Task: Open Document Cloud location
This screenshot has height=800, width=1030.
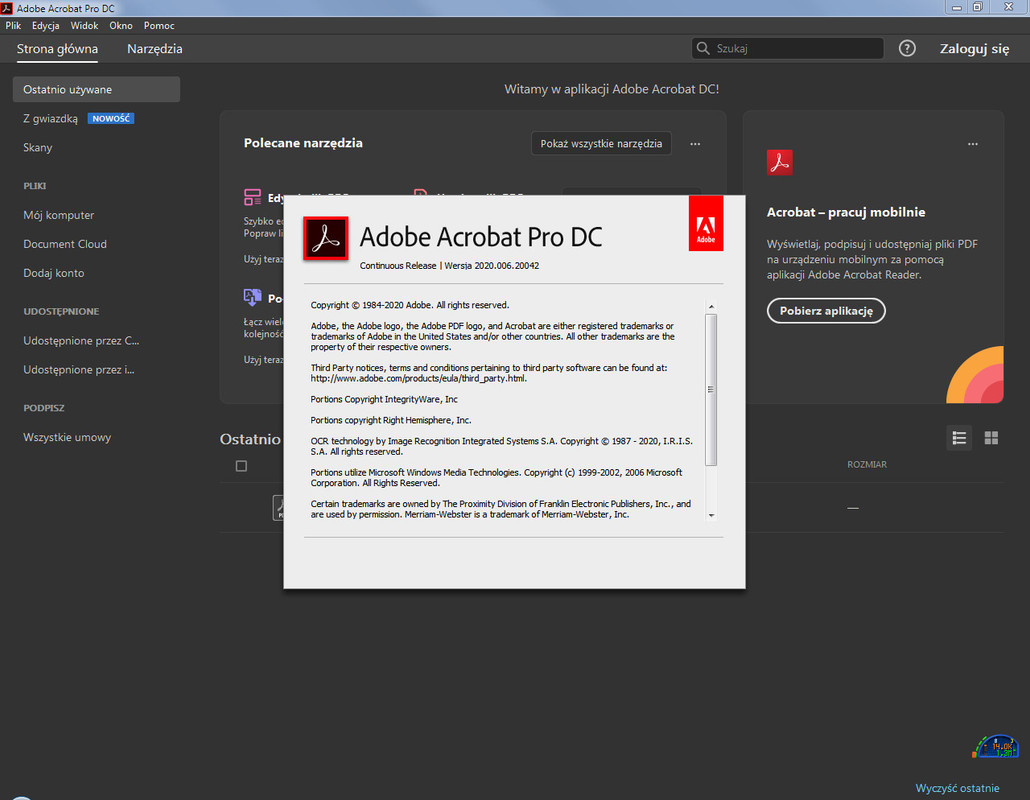Action: click(65, 244)
